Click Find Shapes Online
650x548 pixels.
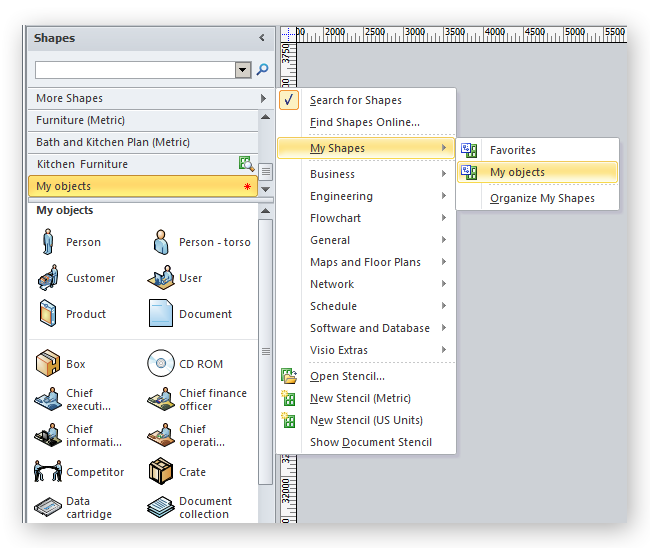[x=364, y=122]
